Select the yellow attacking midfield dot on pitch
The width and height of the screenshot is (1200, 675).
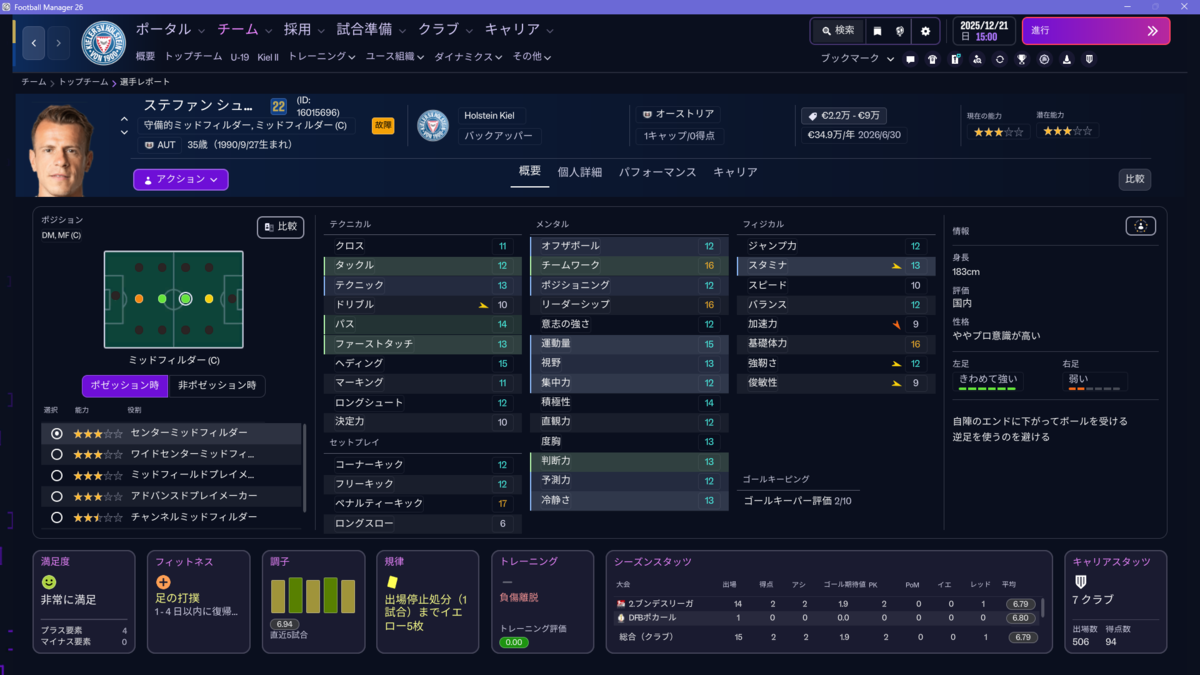tap(209, 299)
